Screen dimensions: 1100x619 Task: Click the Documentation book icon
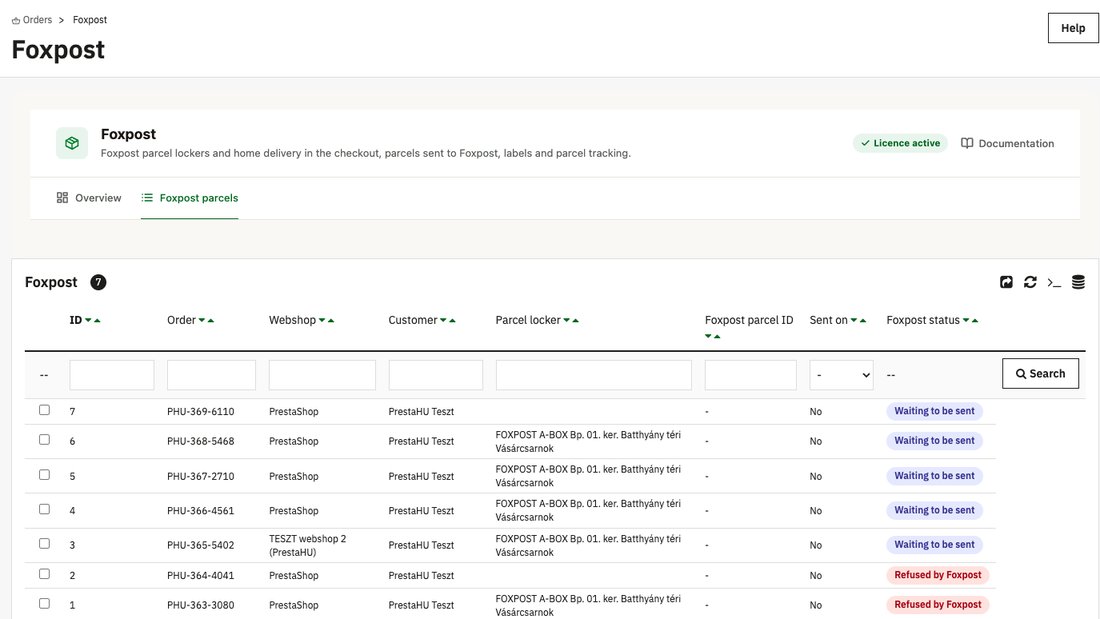pyautogui.click(x=967, y=143)
